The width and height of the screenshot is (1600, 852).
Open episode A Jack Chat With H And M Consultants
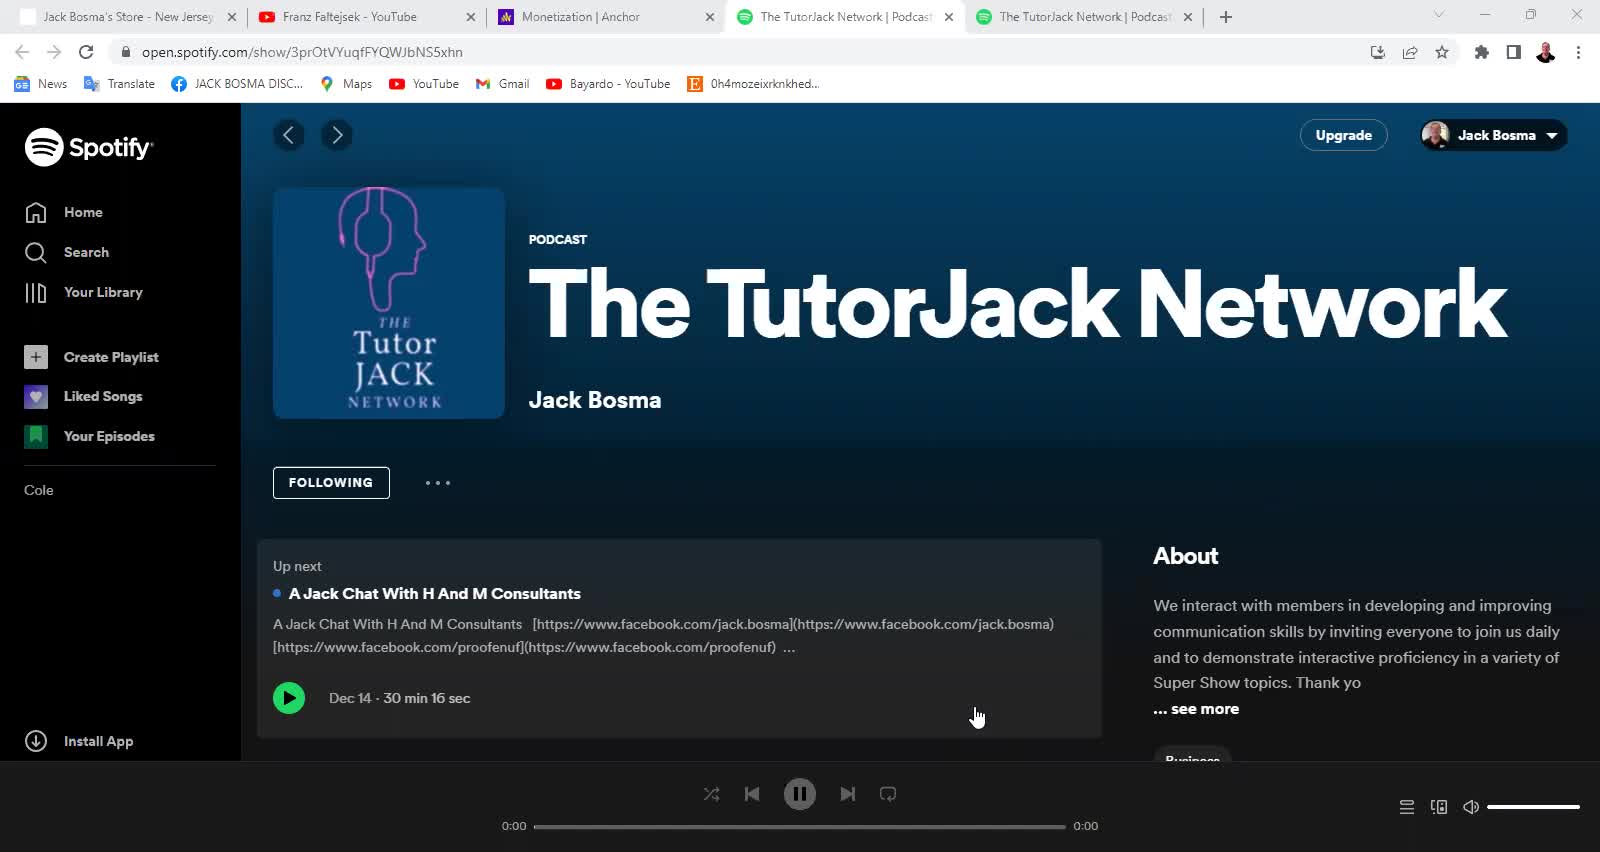click(435, 594)
